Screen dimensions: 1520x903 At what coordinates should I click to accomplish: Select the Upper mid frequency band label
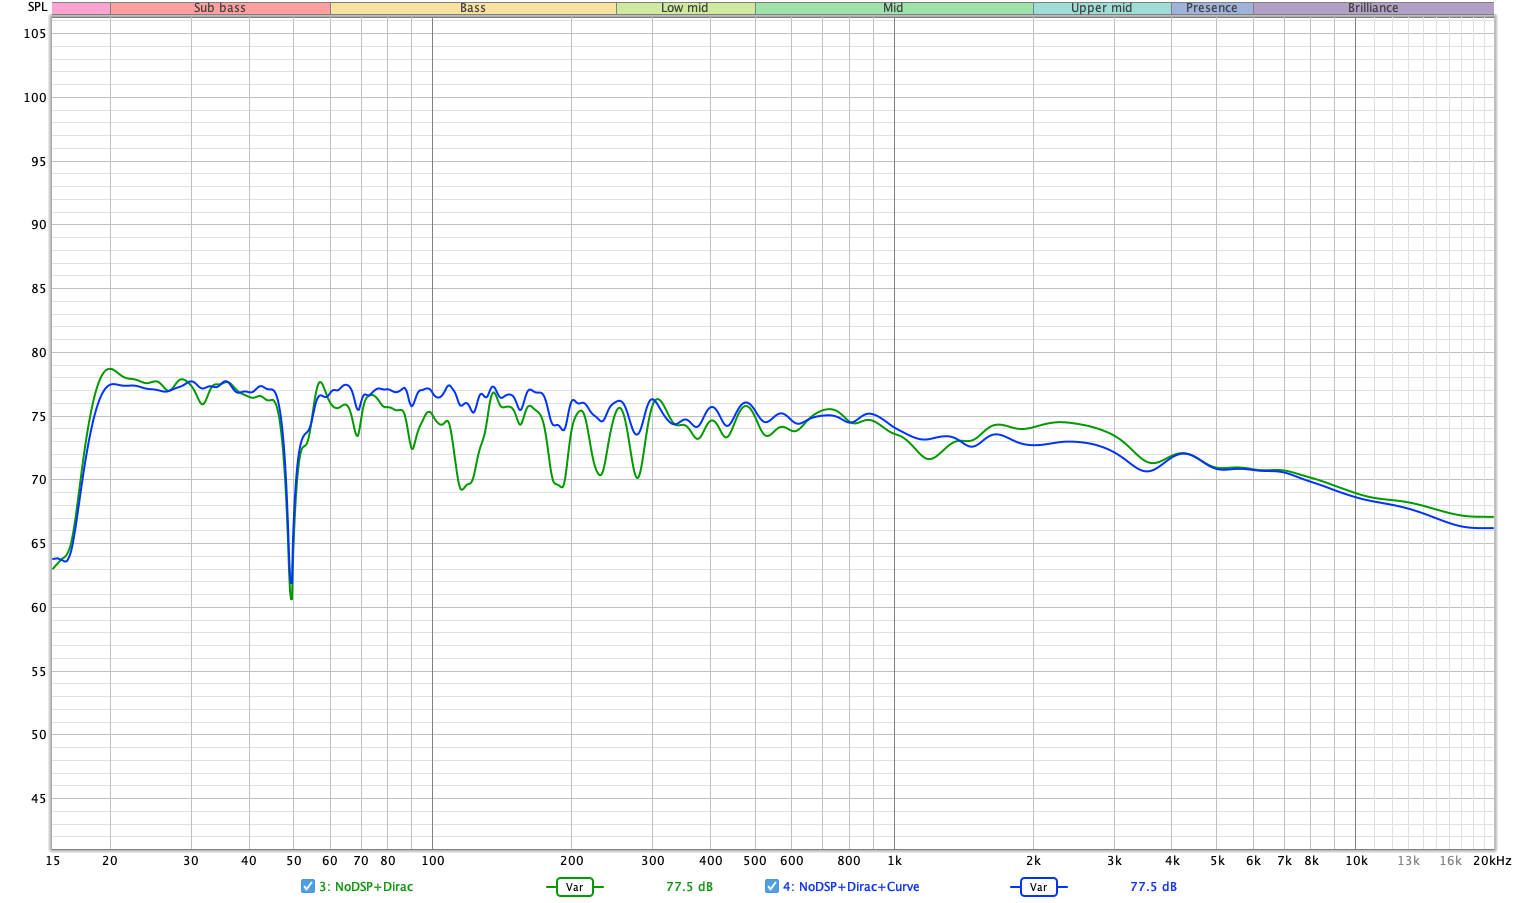click(1102, 8)
